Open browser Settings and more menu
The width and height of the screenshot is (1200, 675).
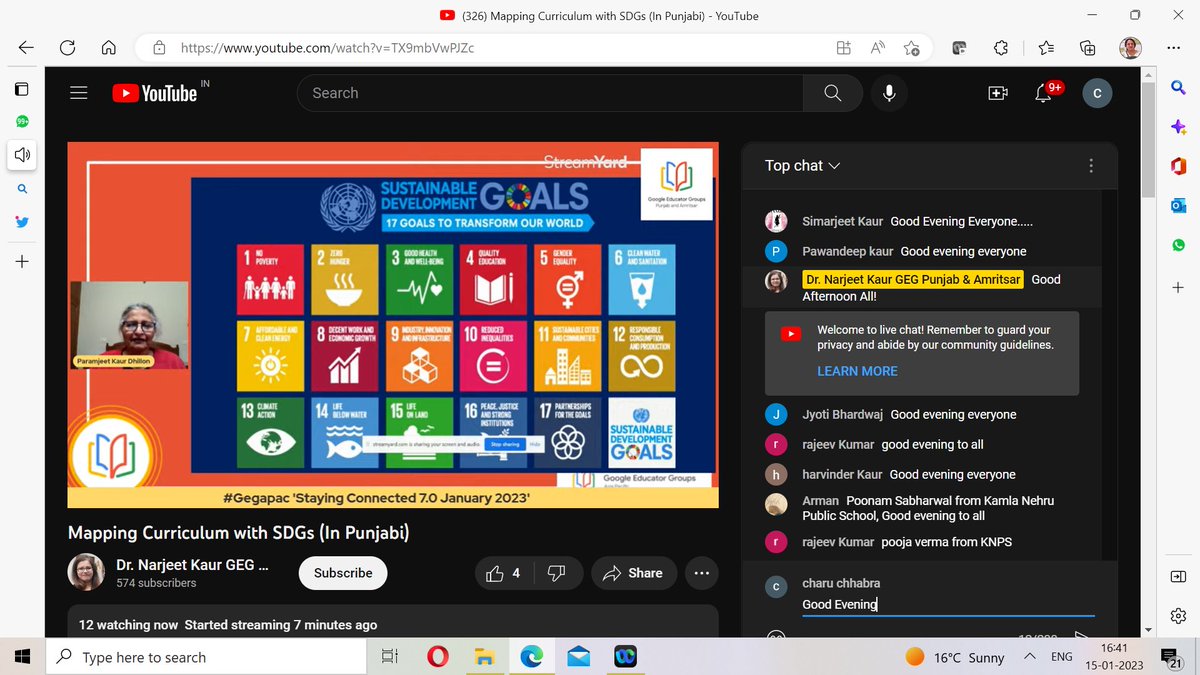click(x=1174, y=48)
